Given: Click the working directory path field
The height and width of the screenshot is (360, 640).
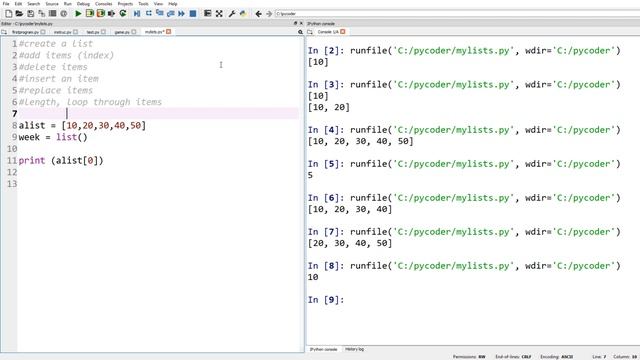Looking at the screenshot, I should click(x=457, y=13).
